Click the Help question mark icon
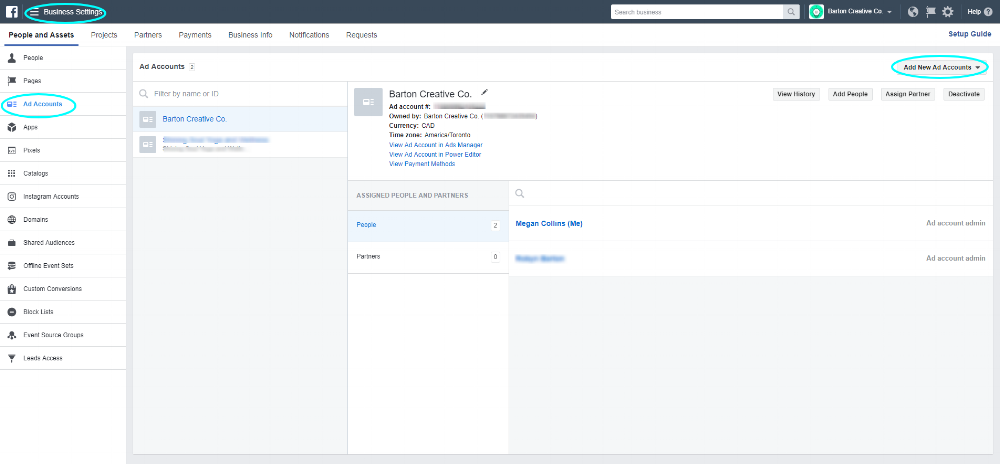 pos(988,11)
